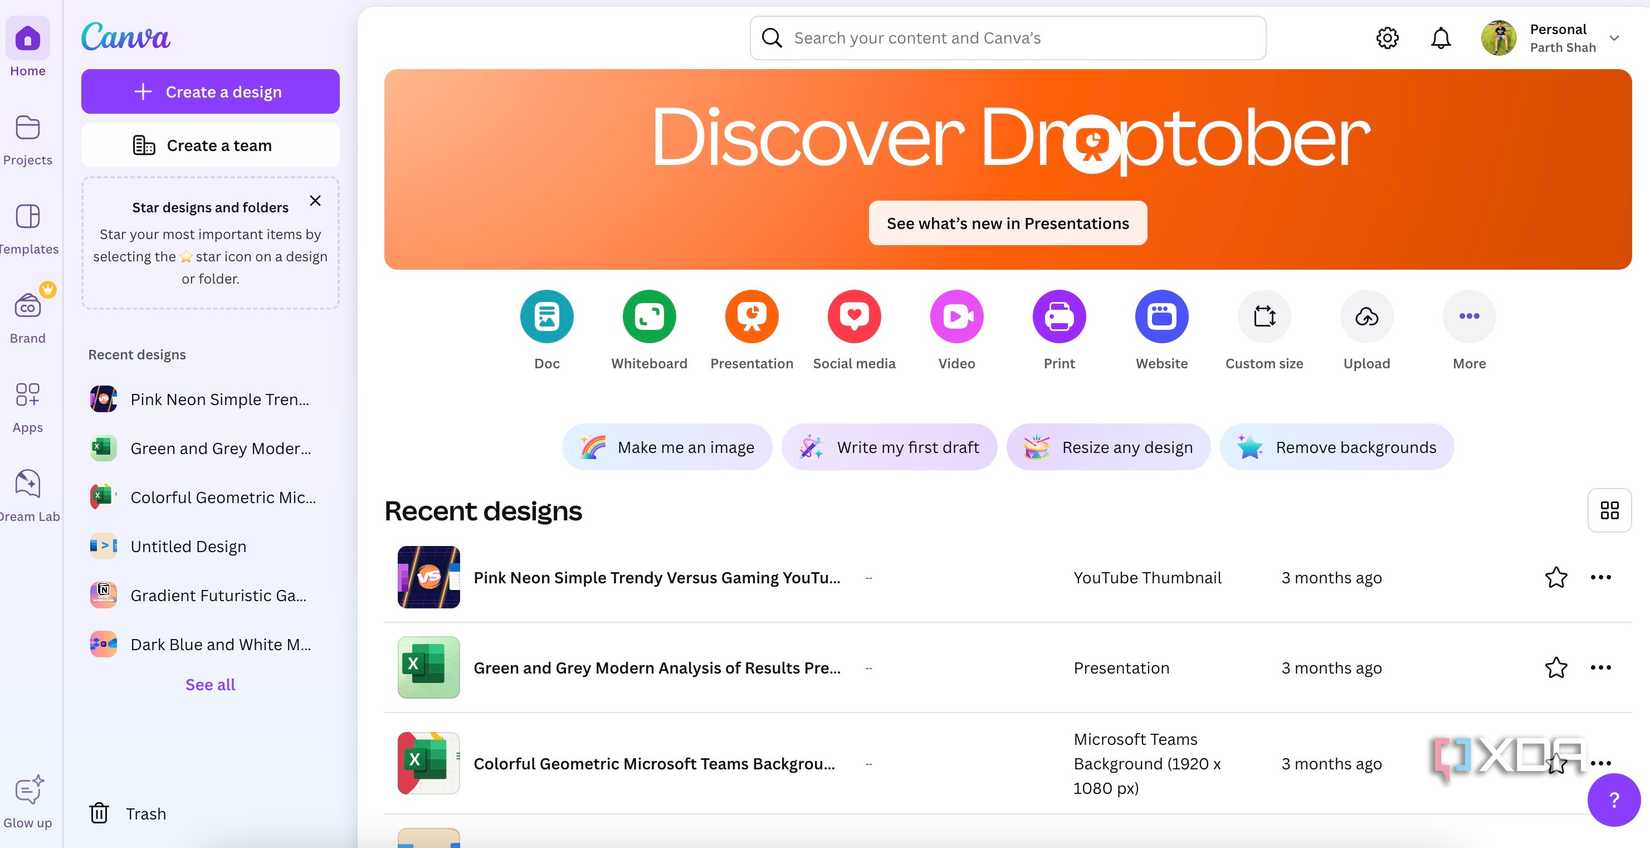Viewport: 1650px width, 848px height.
Task: Open Brand in the sidebar
Action: click(28, 317)
